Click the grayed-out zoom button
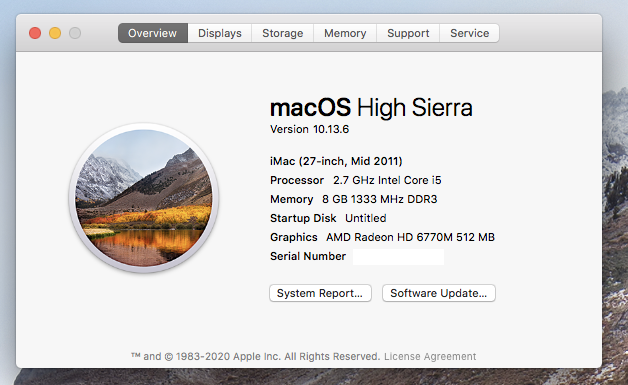This screenshot has width=628, height=385. pyautogui.click(x=75, y=33)
